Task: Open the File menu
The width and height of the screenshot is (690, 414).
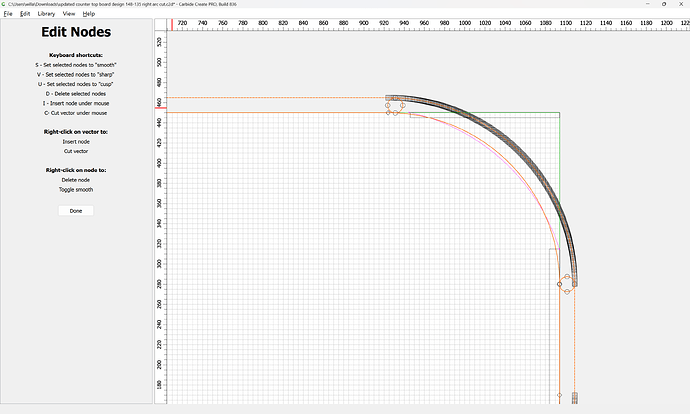Action: pos(8,14)
